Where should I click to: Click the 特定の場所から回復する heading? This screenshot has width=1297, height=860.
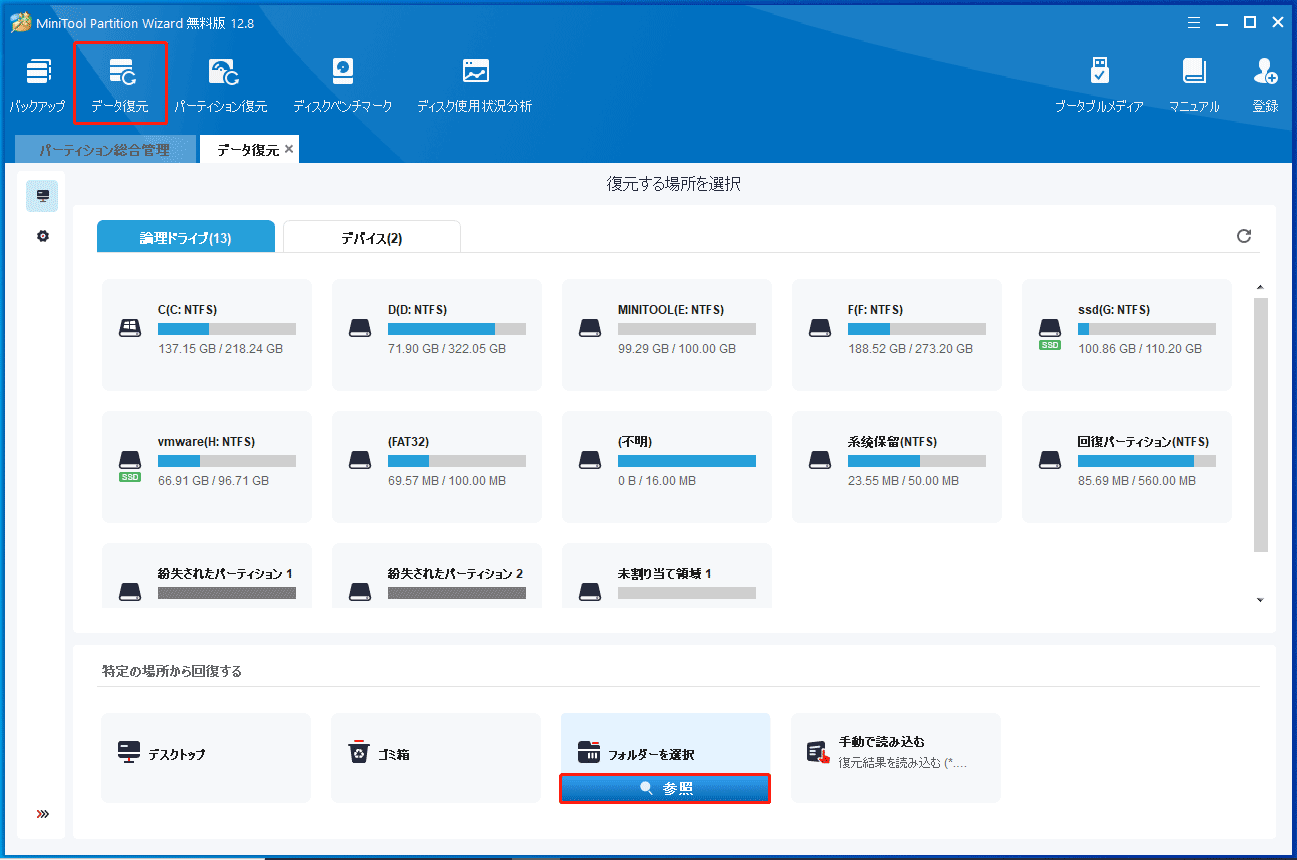(172, 671)
